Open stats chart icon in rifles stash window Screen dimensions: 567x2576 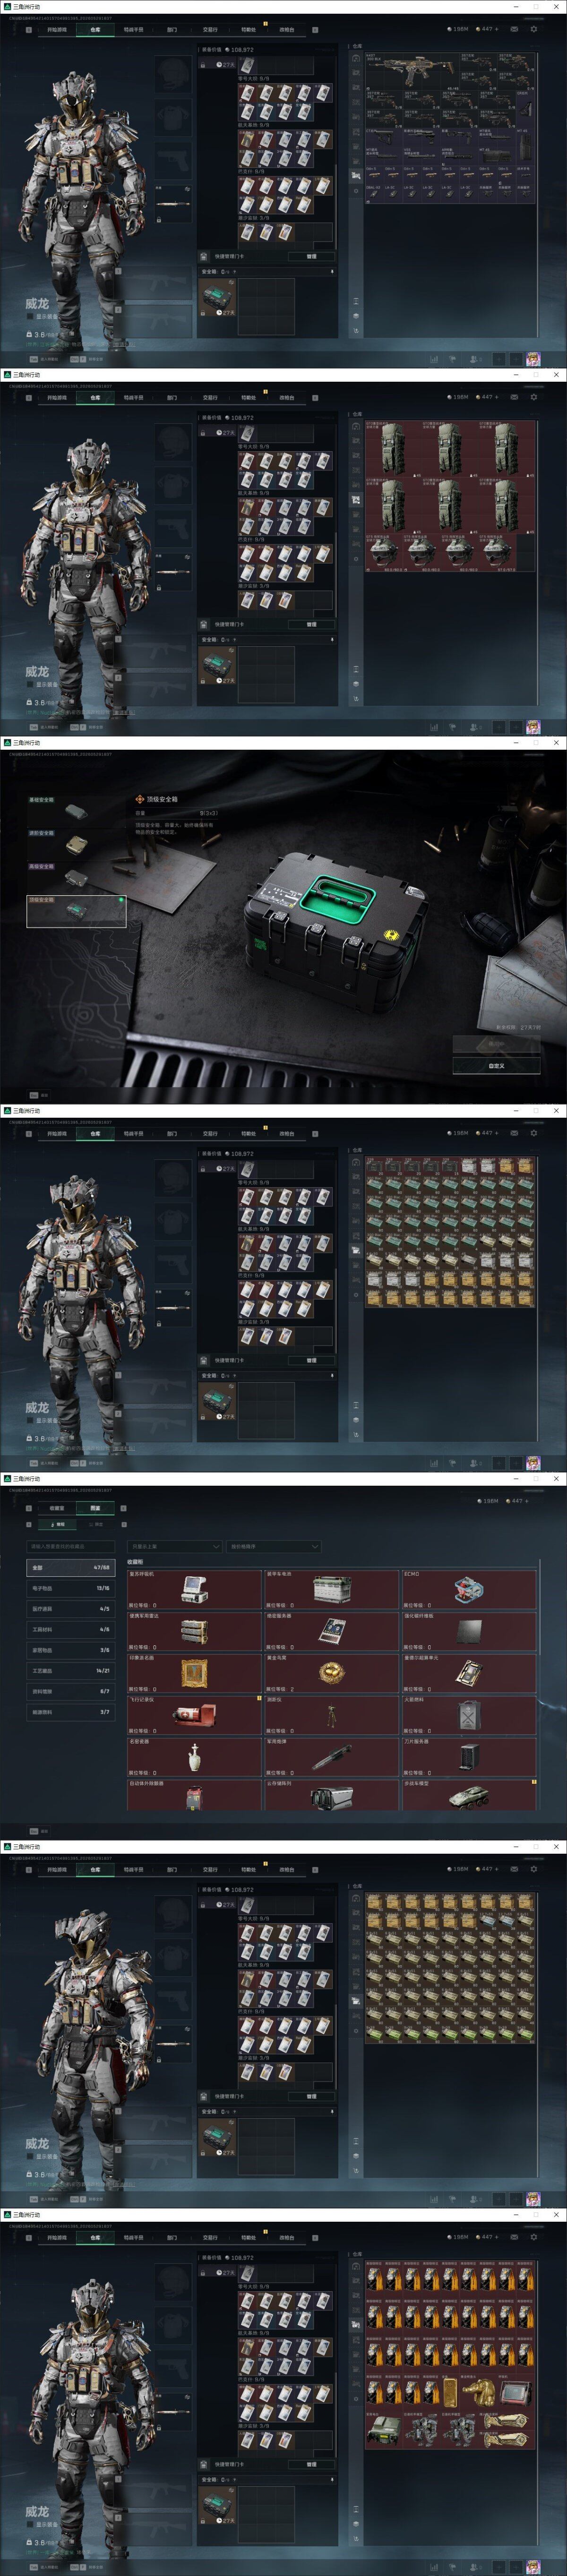pos(434,359)
